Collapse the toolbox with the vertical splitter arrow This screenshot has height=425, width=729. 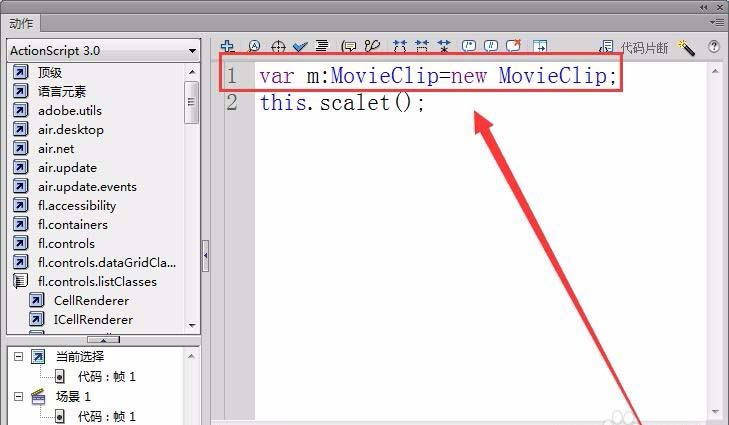(x=205, y=256)
